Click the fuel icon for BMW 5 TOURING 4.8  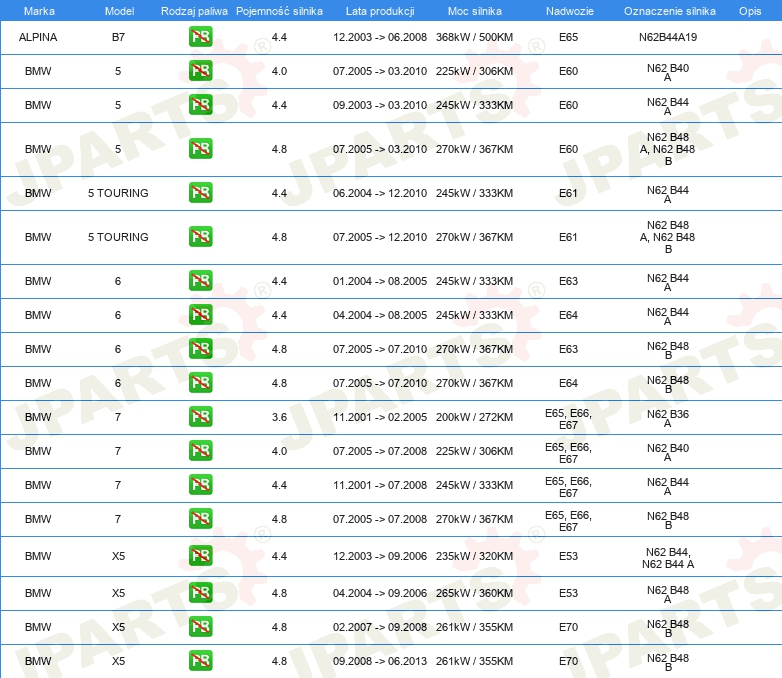point(200,237)
